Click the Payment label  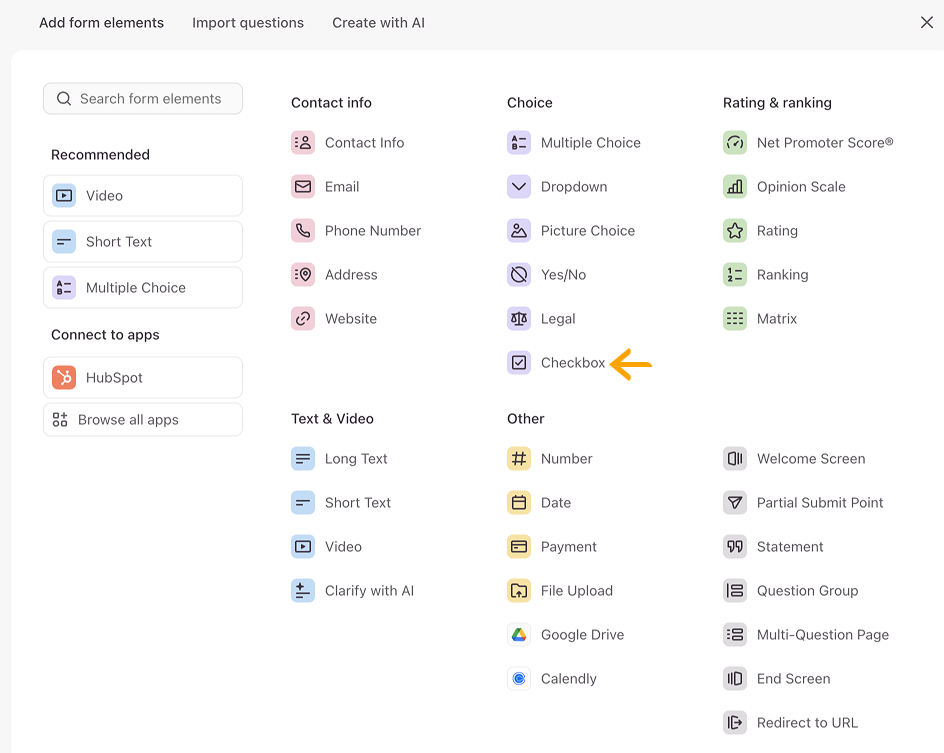point(568,547)
